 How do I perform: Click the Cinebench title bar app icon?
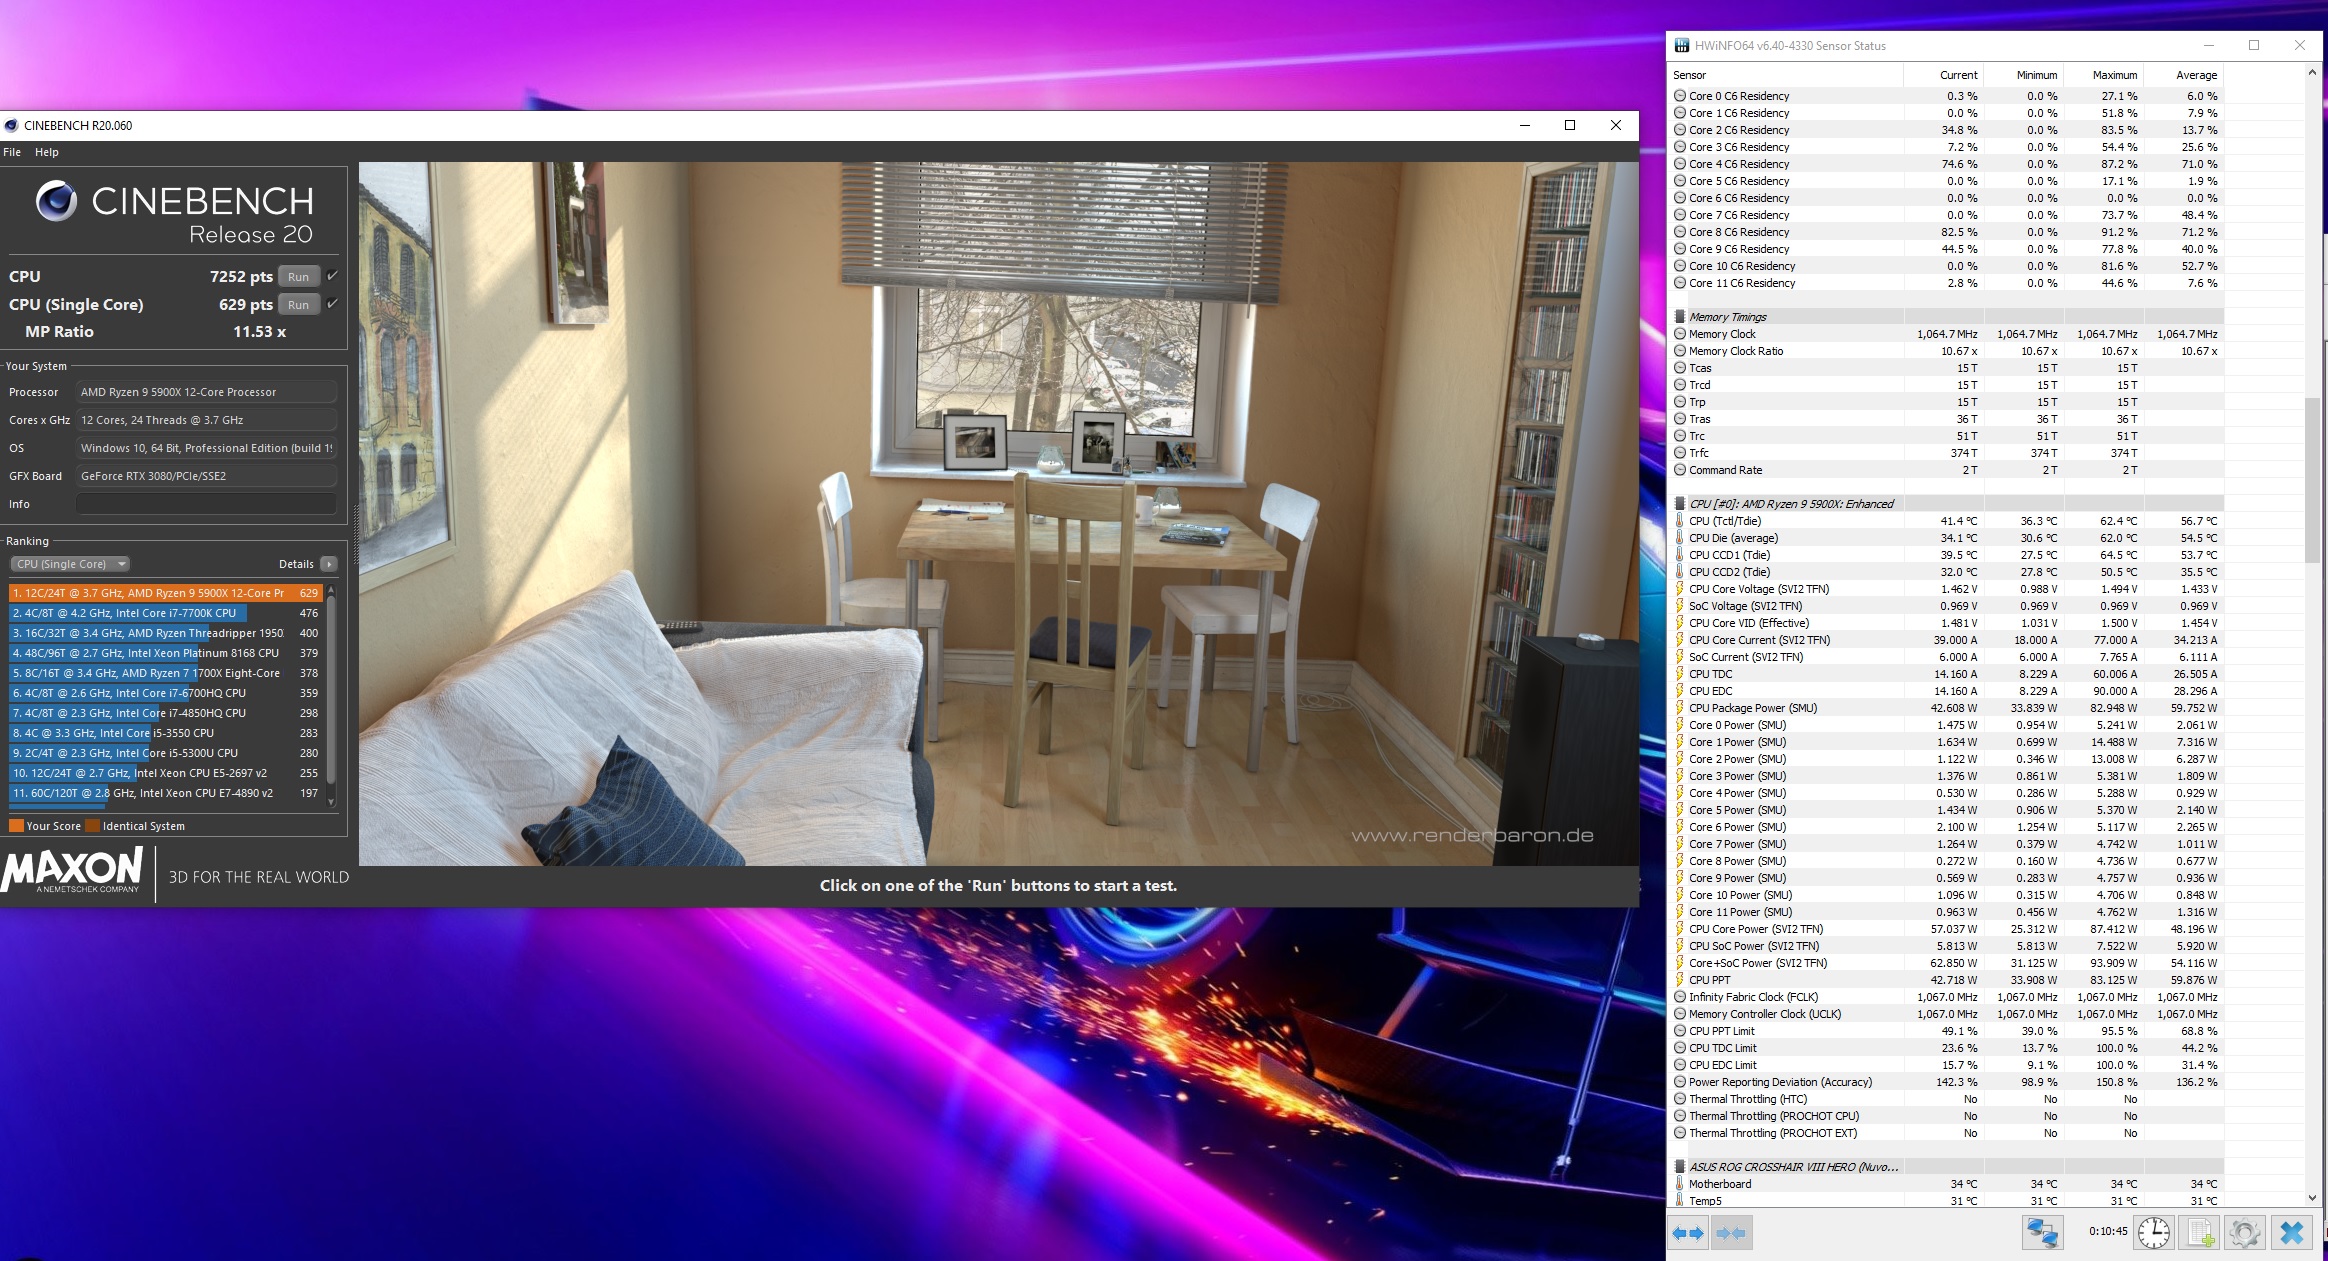click(11, 125)
